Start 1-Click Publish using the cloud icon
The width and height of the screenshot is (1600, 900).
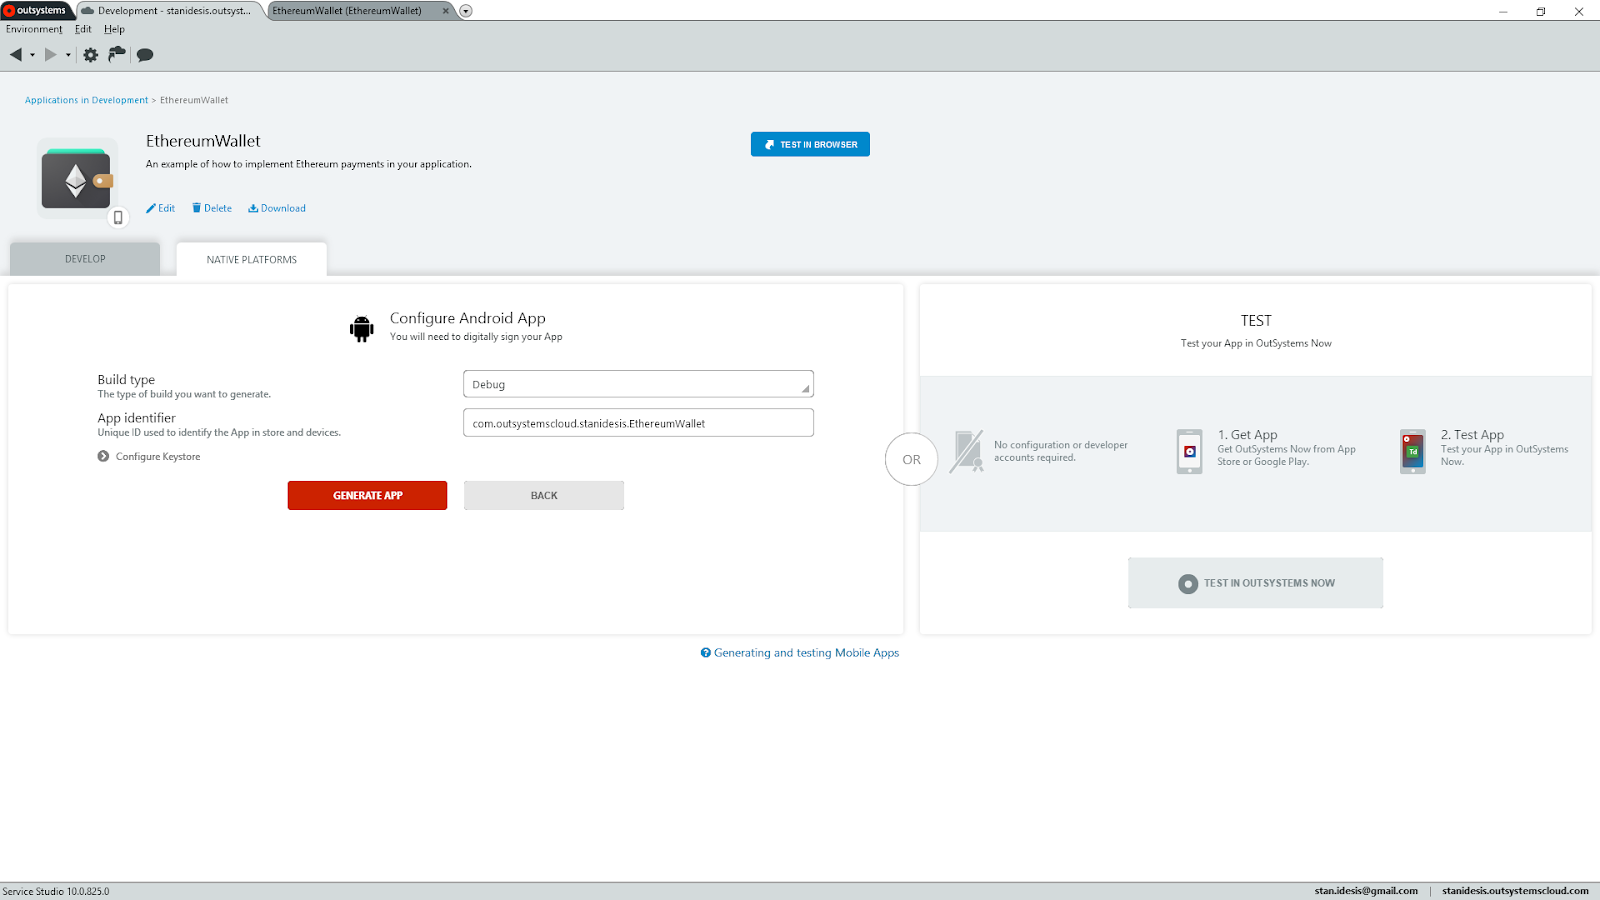click(x=116, y=54)
